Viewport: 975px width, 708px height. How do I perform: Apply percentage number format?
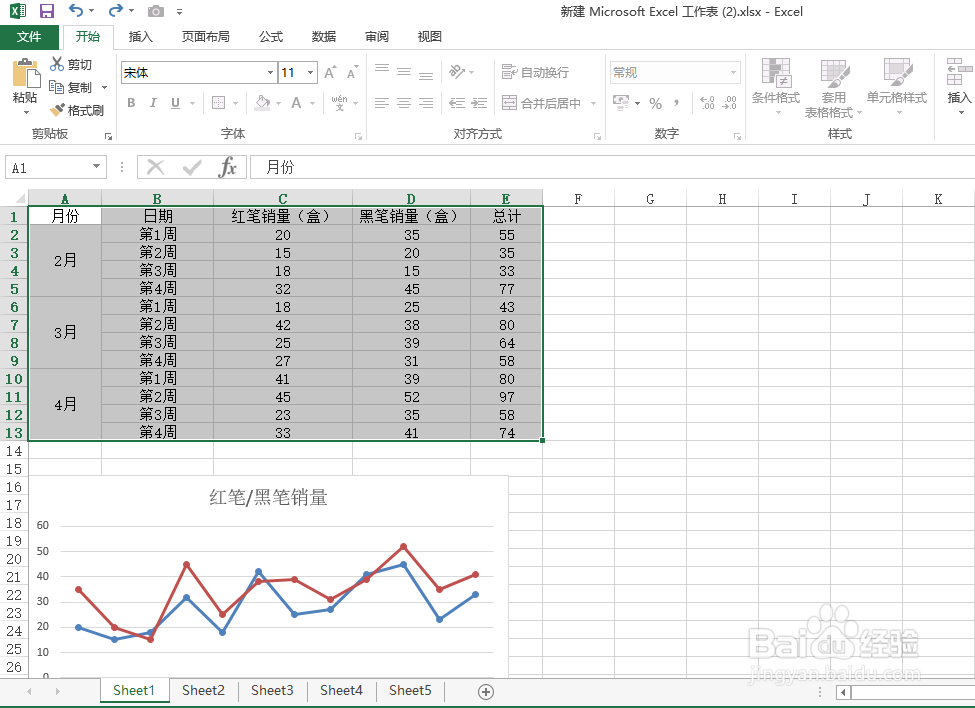coord(656,103)
